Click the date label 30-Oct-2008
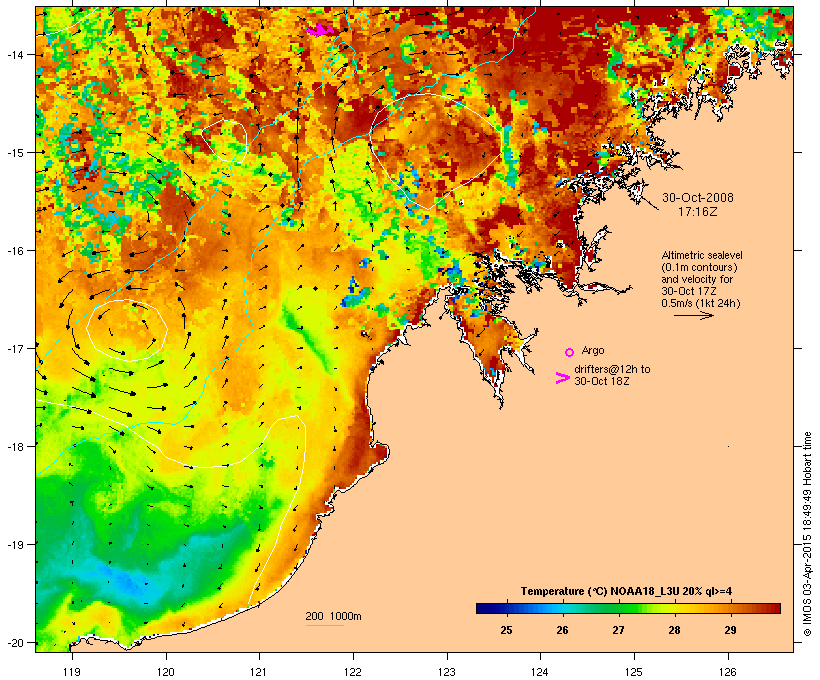 pos(698,198)
